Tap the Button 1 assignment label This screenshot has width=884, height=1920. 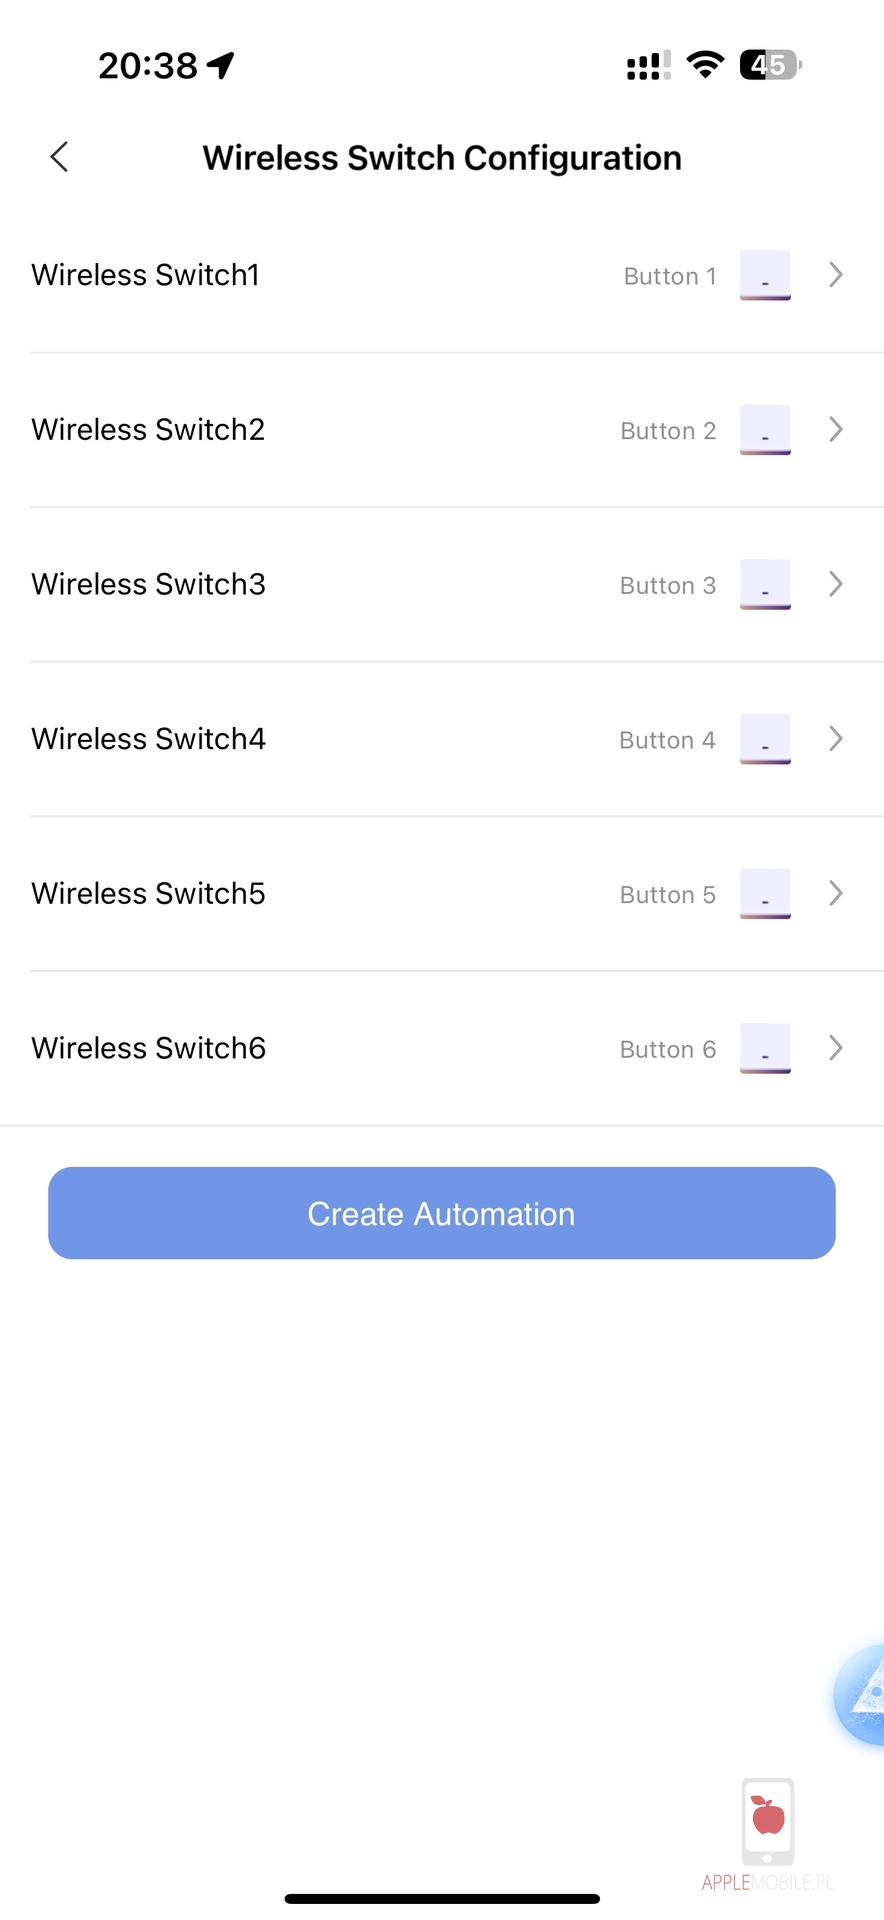coord(669,276)
